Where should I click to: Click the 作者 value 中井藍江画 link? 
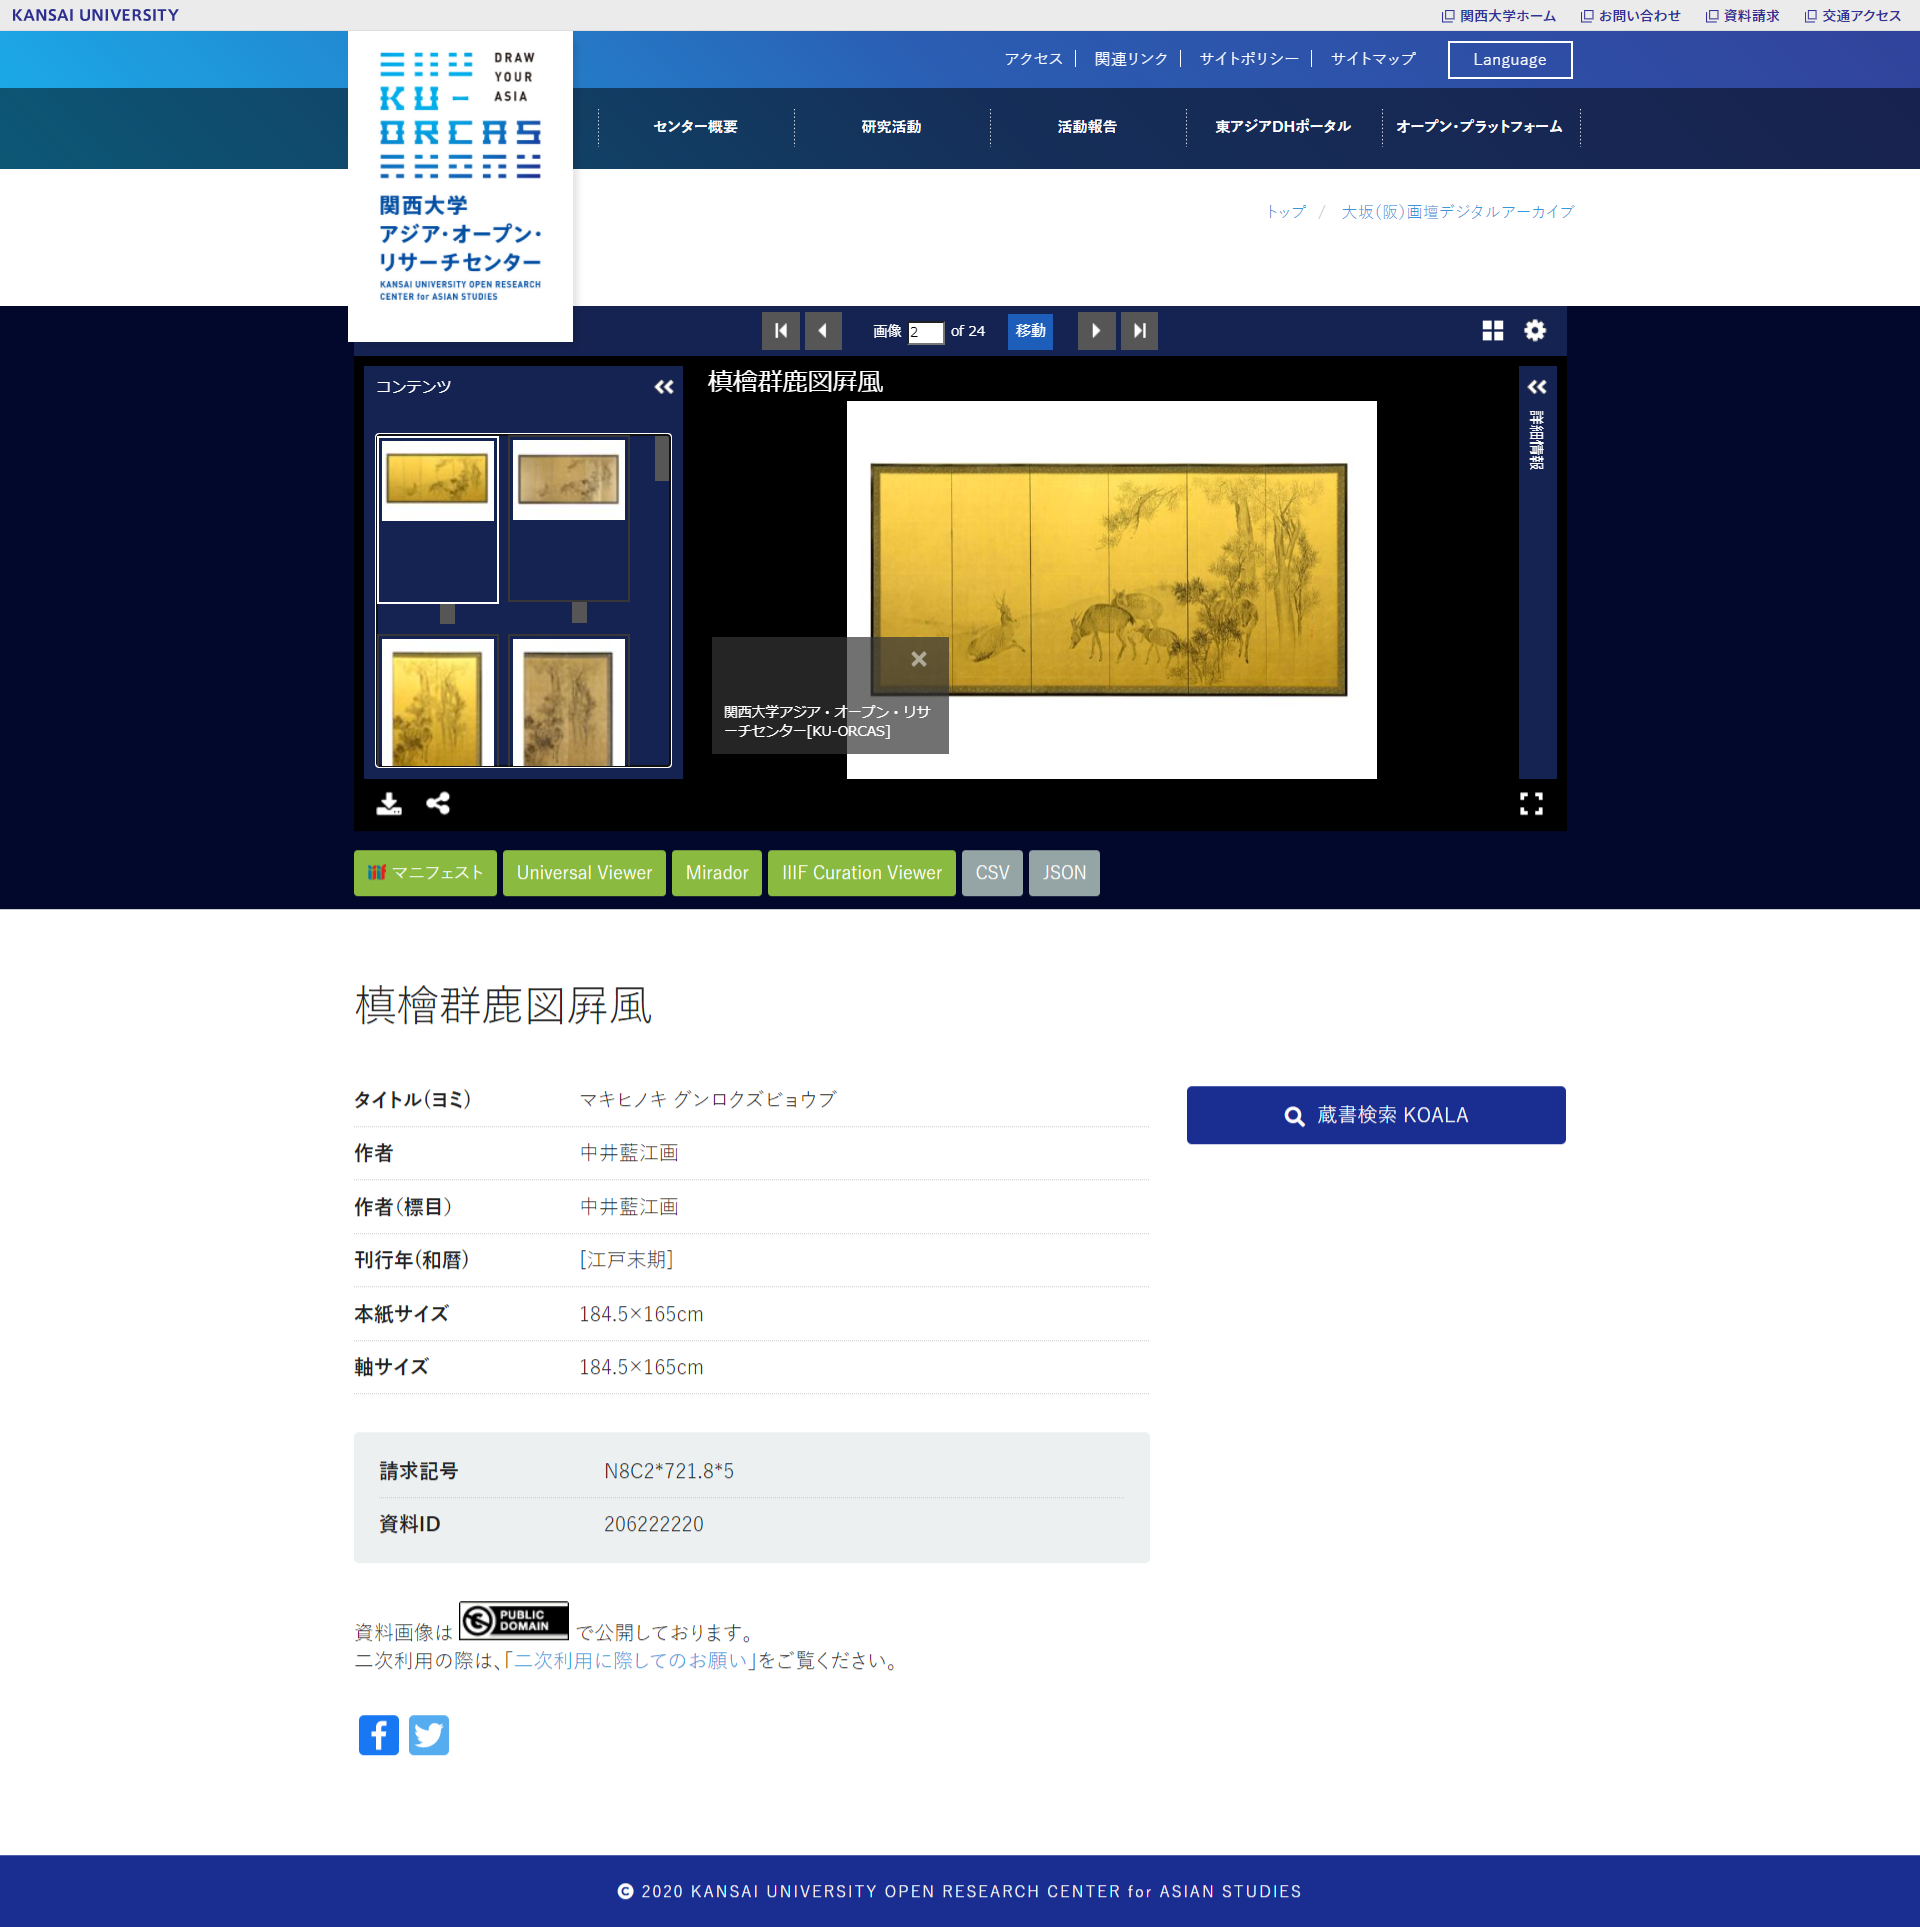coord(629,1153)
